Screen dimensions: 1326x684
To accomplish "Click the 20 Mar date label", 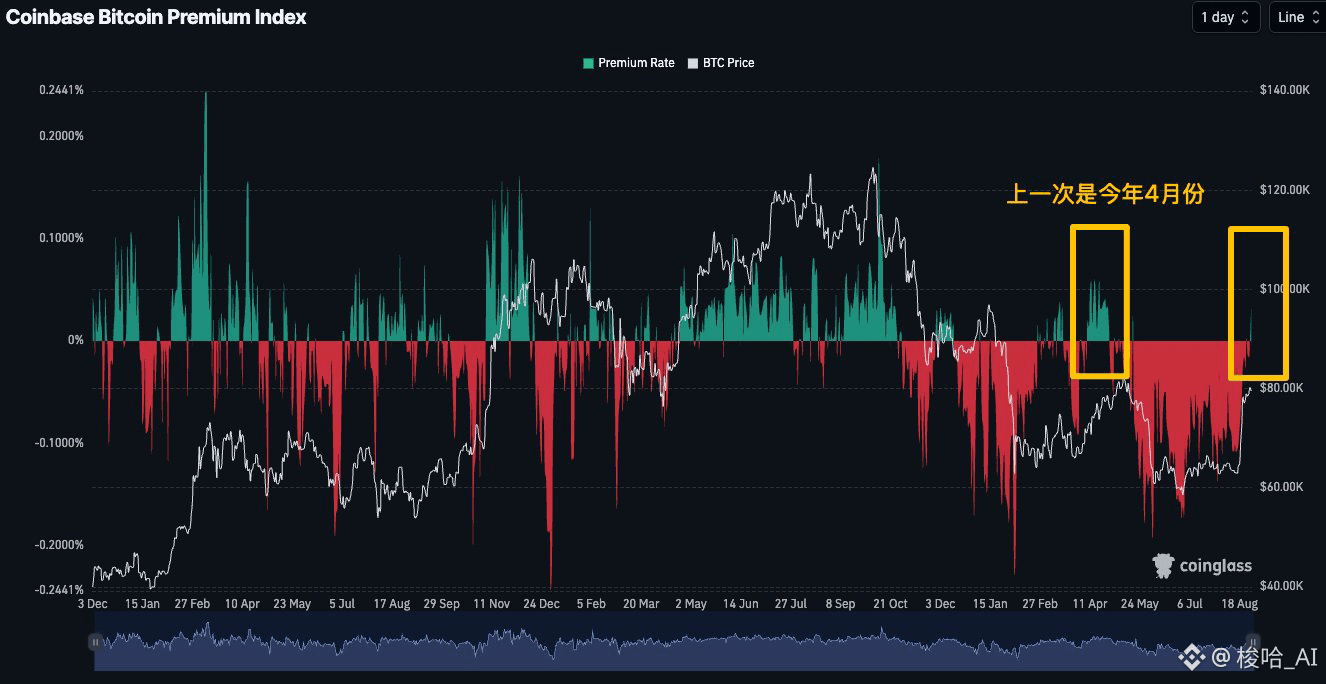I will (x=641, y=604).
